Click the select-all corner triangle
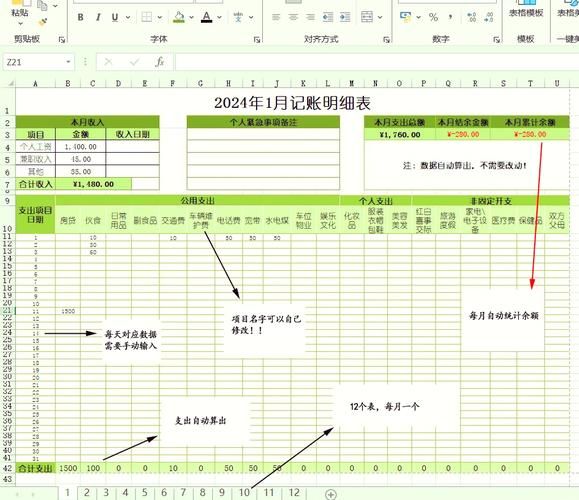This screenshot has height=500, width=579. pos(11,83)
